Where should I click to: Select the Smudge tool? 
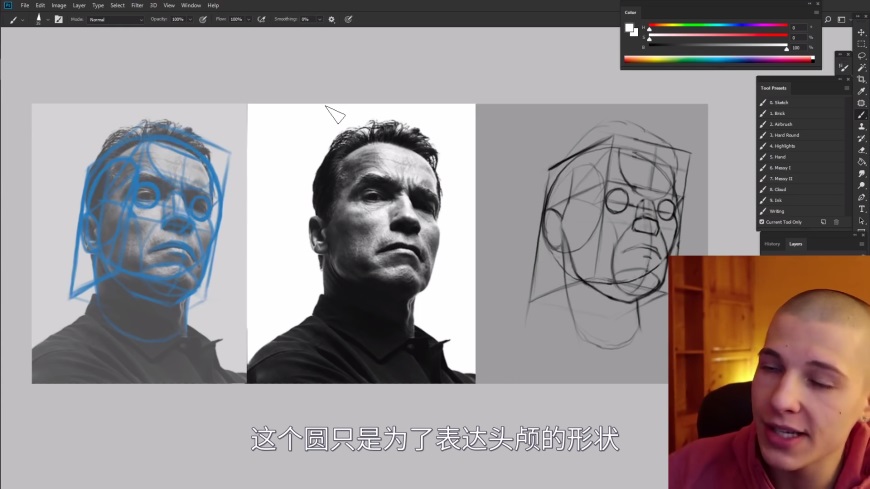coord(861,174)
